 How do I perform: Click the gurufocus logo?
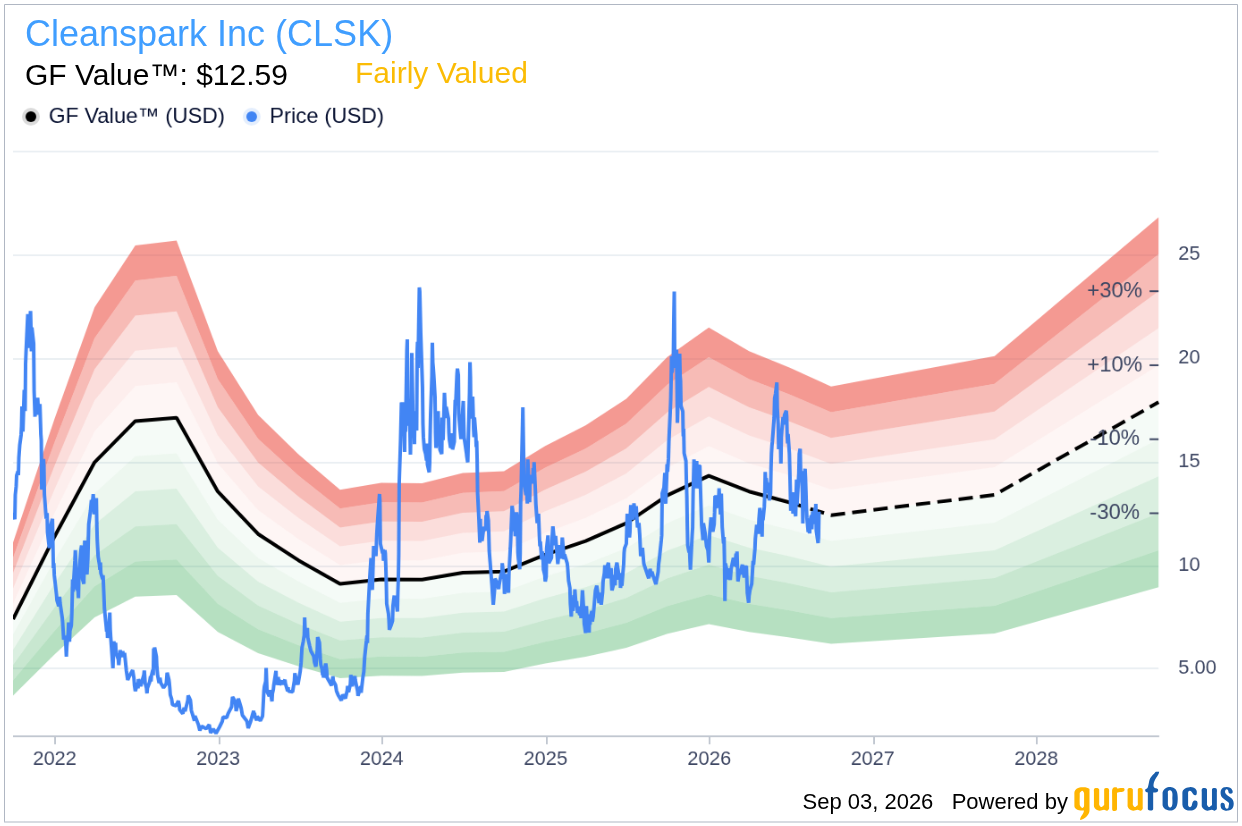[1154, 797]
